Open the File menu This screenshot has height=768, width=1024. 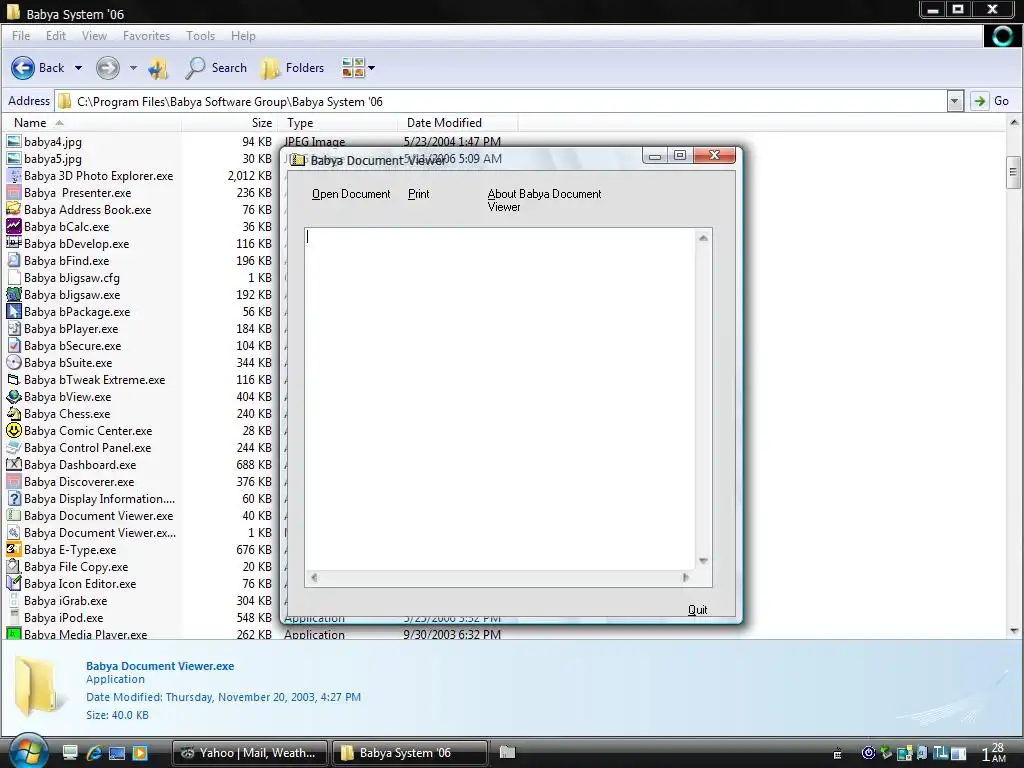pyautogui.click(x=21, y=36)
